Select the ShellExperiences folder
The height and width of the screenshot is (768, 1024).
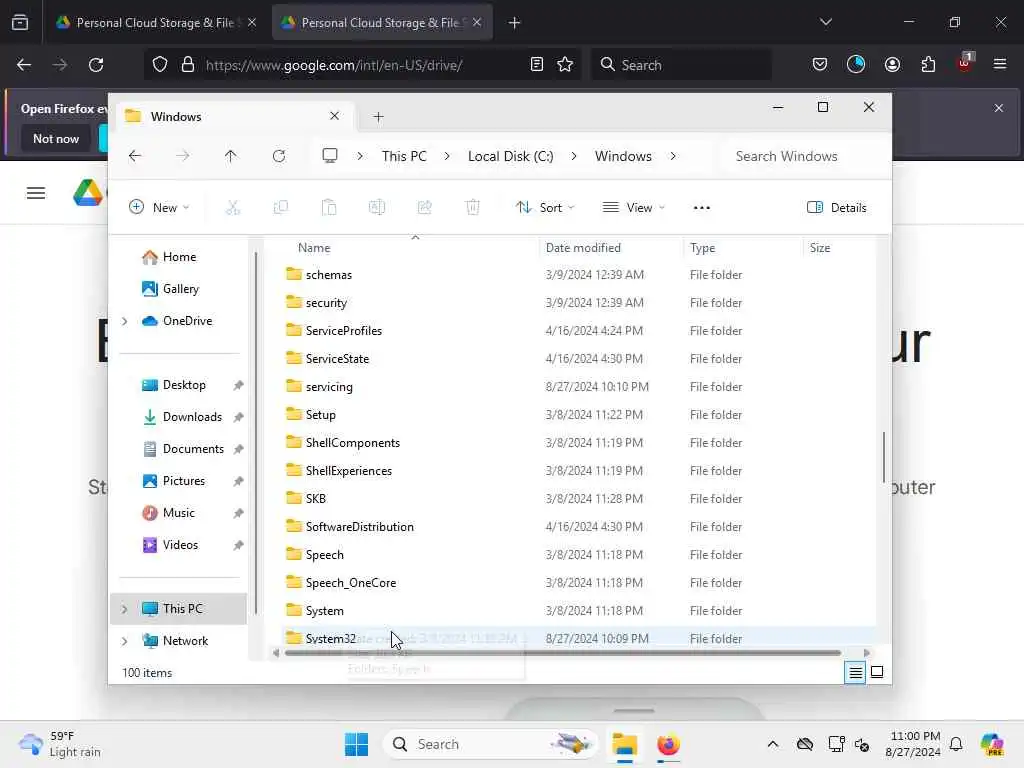349,471
